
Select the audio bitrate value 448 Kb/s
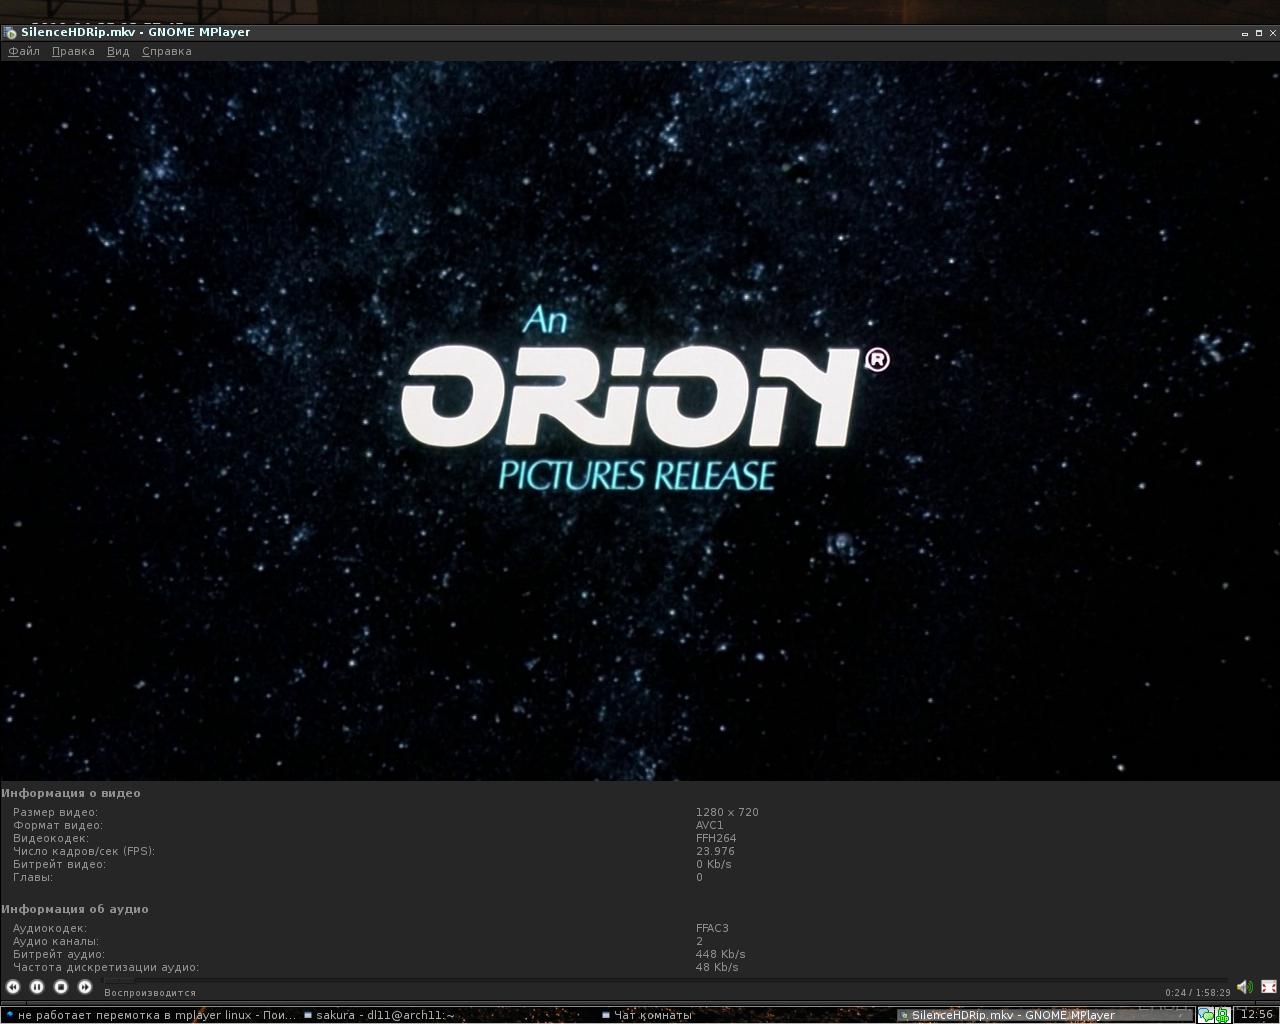[x=720, y=954]
